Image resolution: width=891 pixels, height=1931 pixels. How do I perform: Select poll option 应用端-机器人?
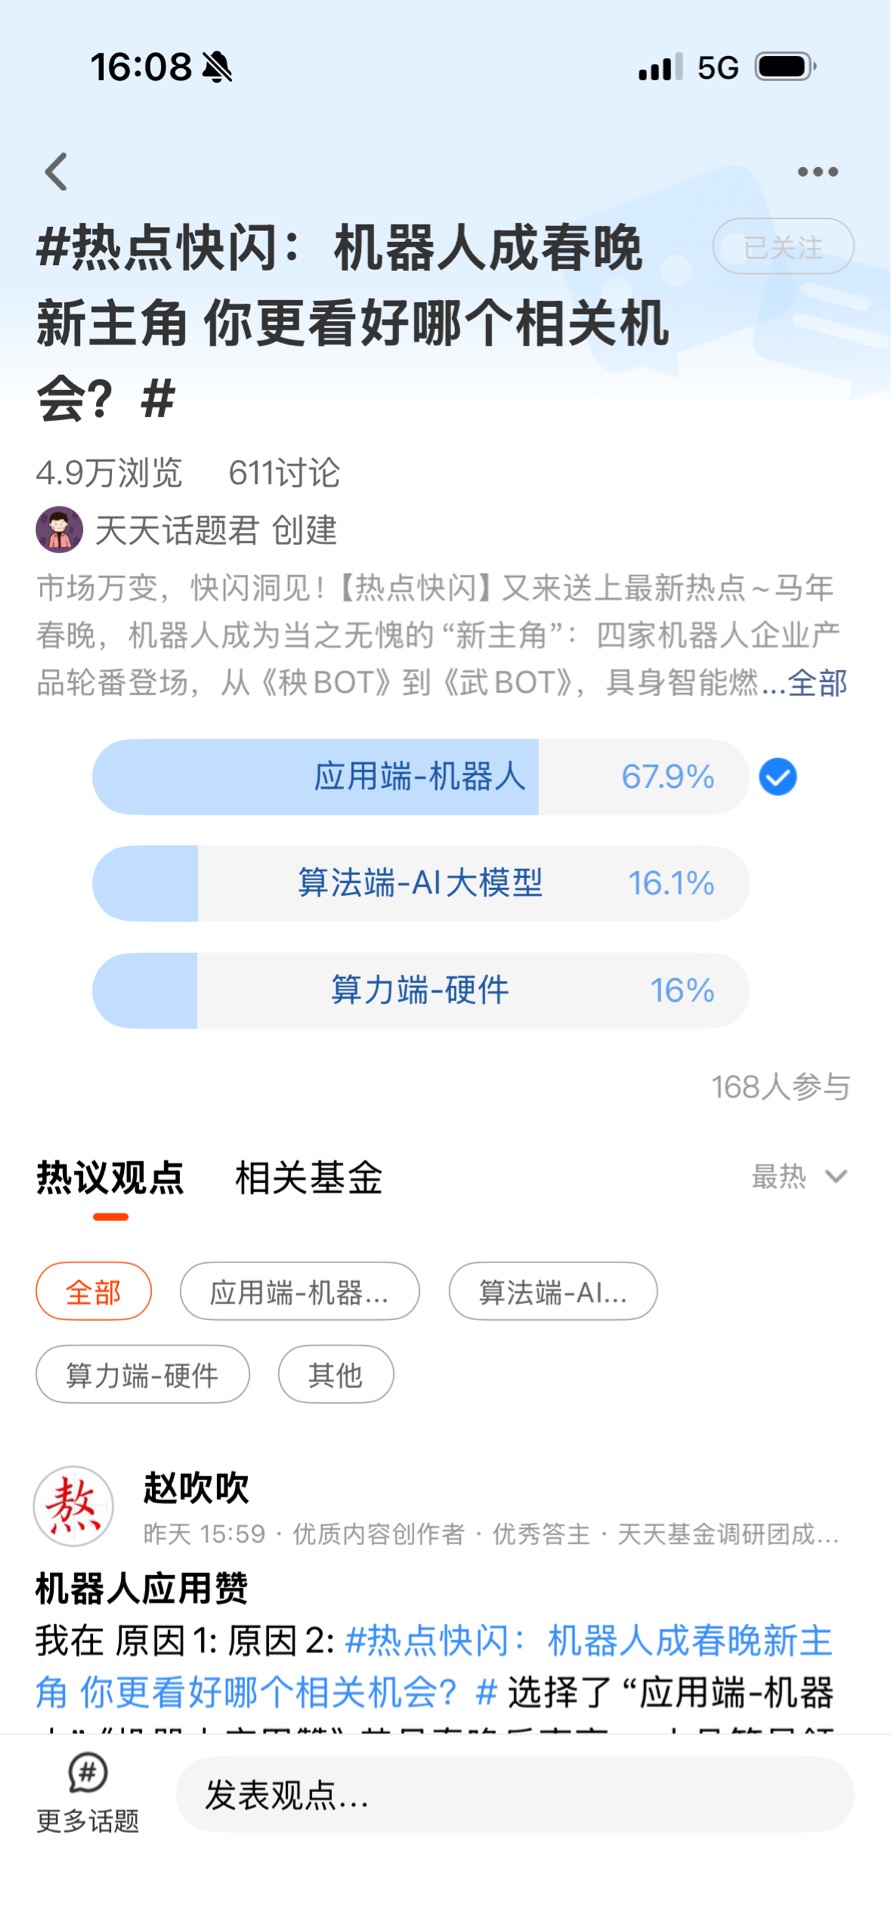point(420,777)
